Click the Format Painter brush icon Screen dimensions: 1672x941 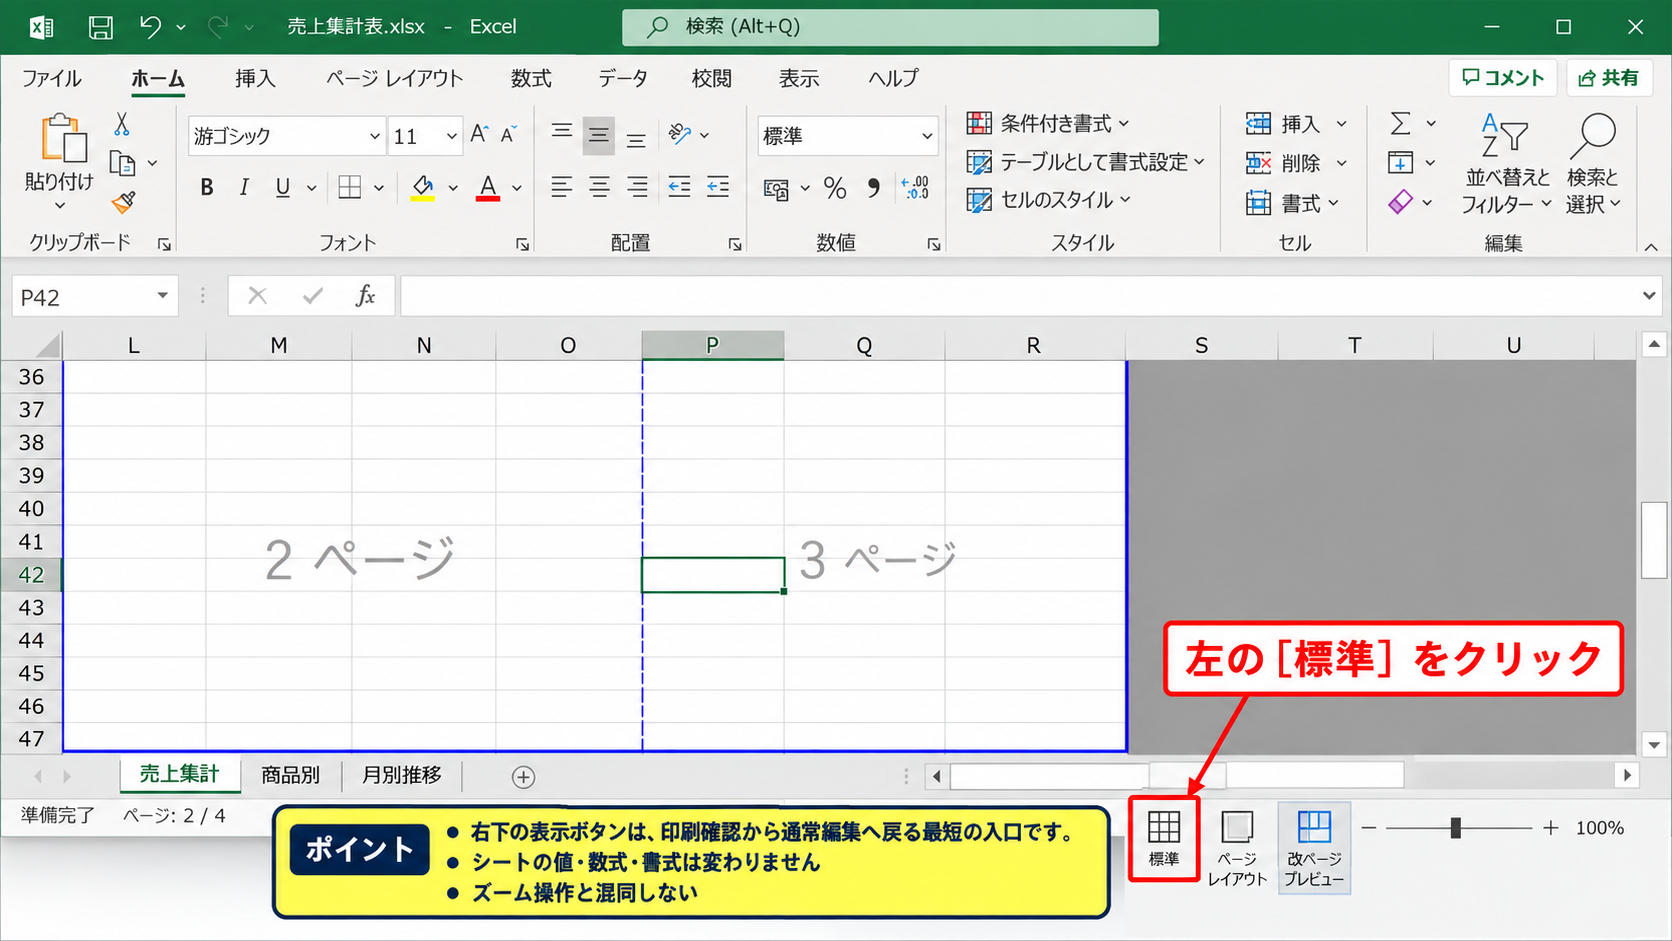(x=124, y=202)
